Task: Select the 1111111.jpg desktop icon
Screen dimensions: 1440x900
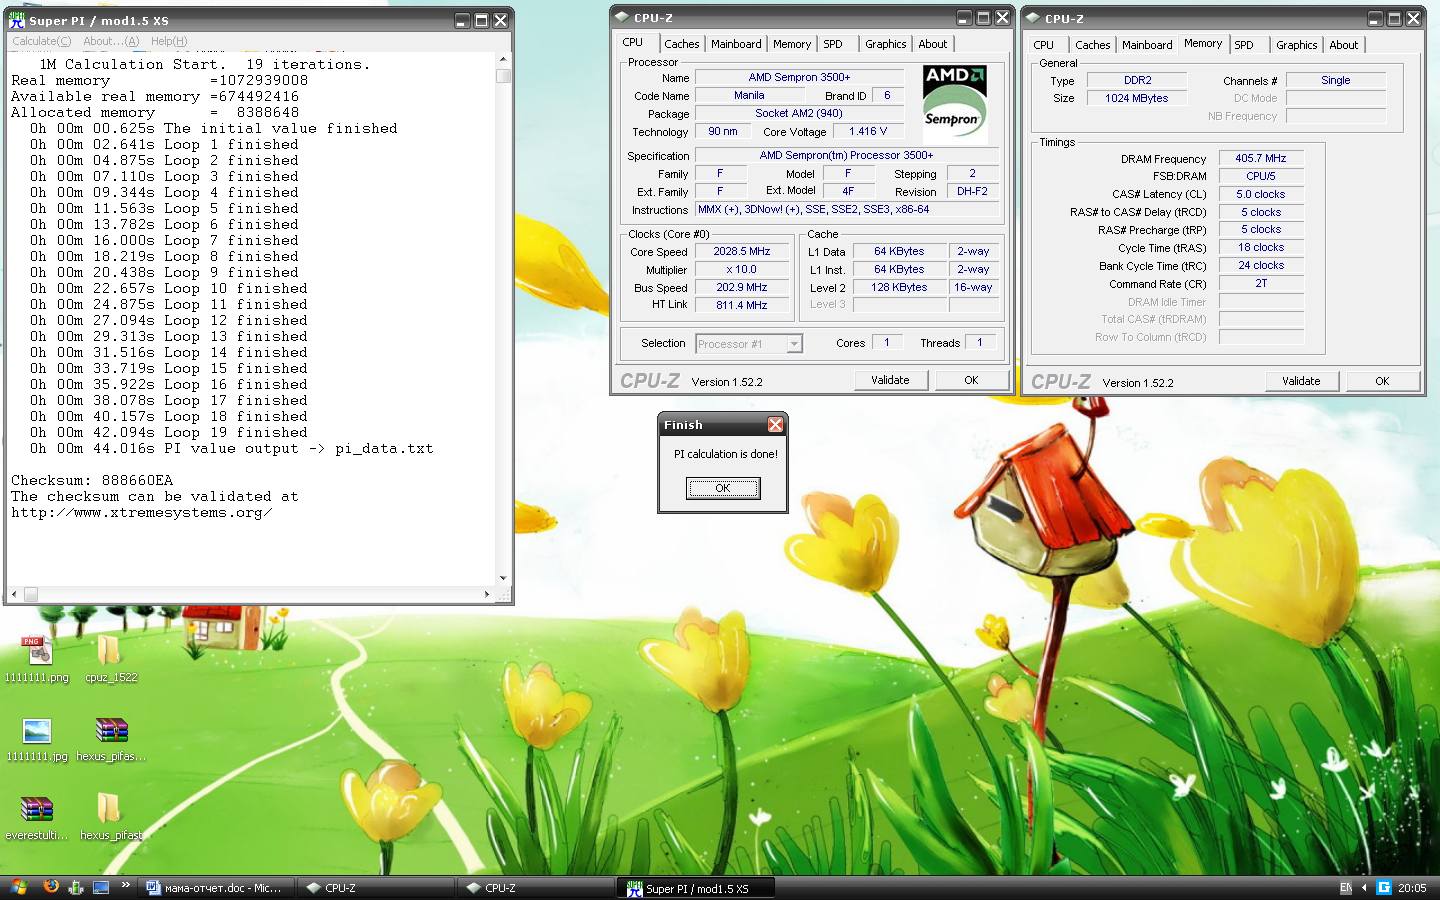Action: tap(37, 739)
